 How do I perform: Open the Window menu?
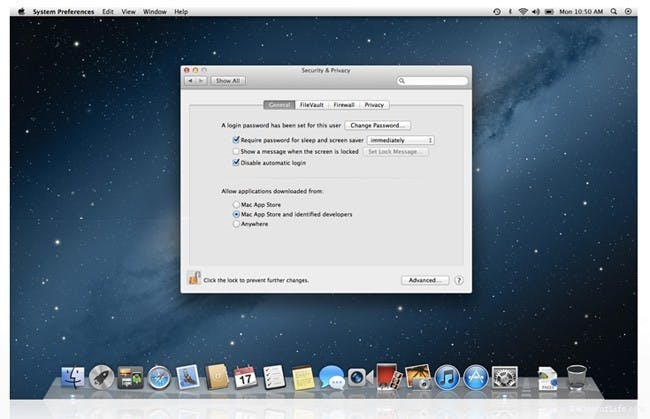155,12
